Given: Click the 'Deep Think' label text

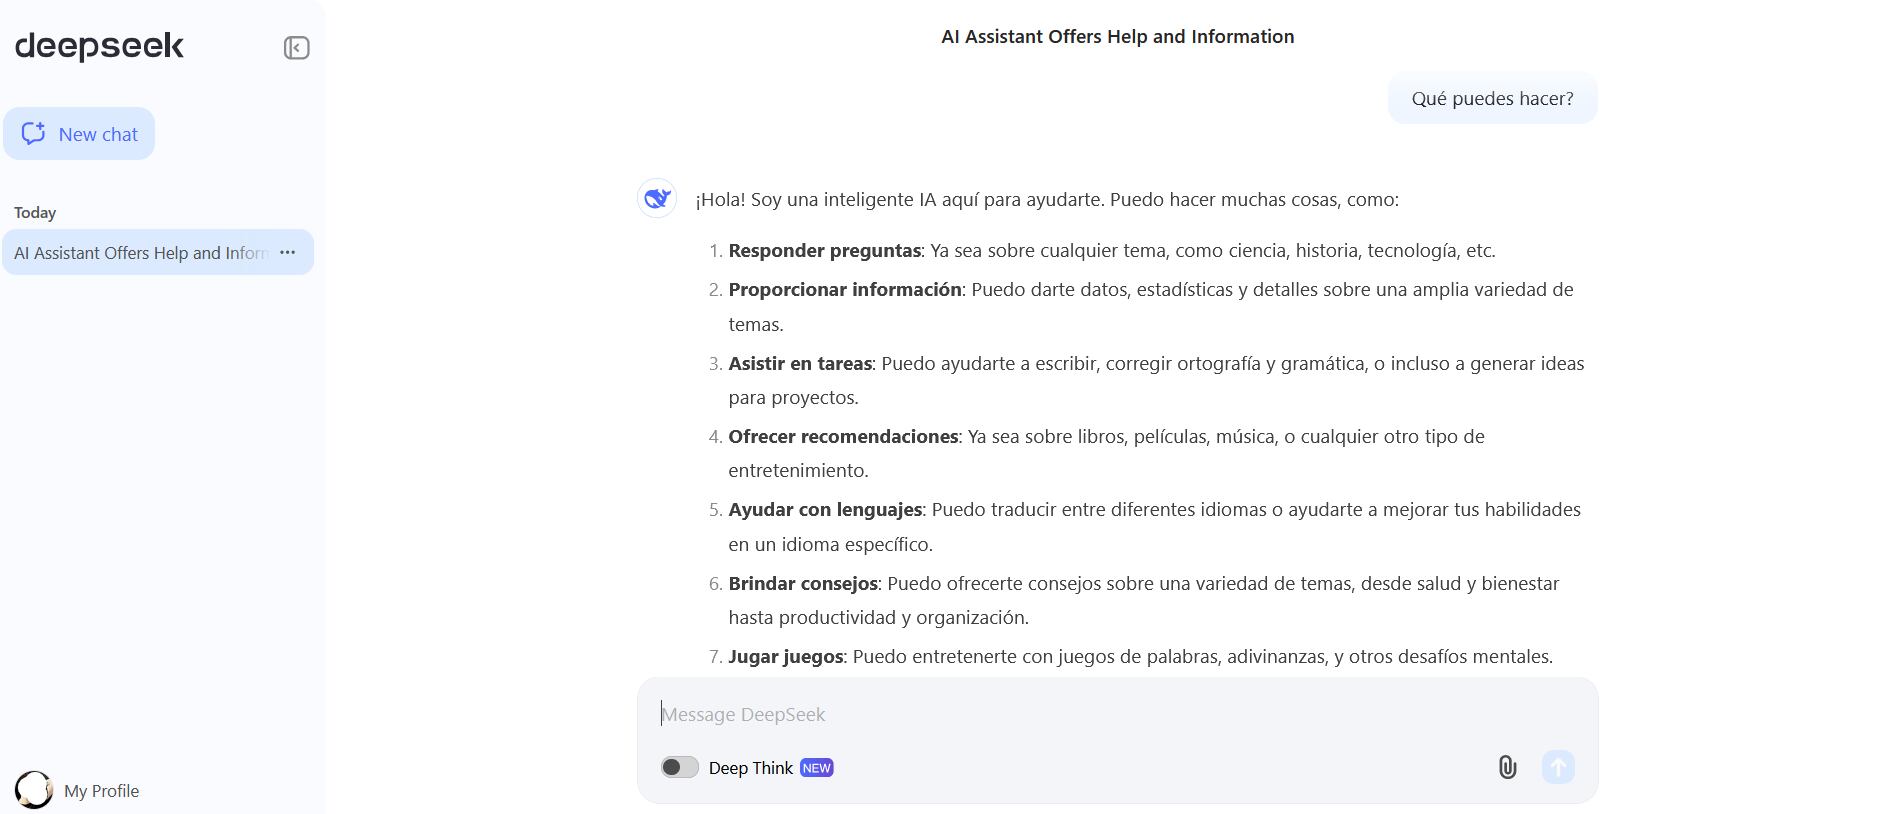Looking at the screenshot, I should (750, 768).
